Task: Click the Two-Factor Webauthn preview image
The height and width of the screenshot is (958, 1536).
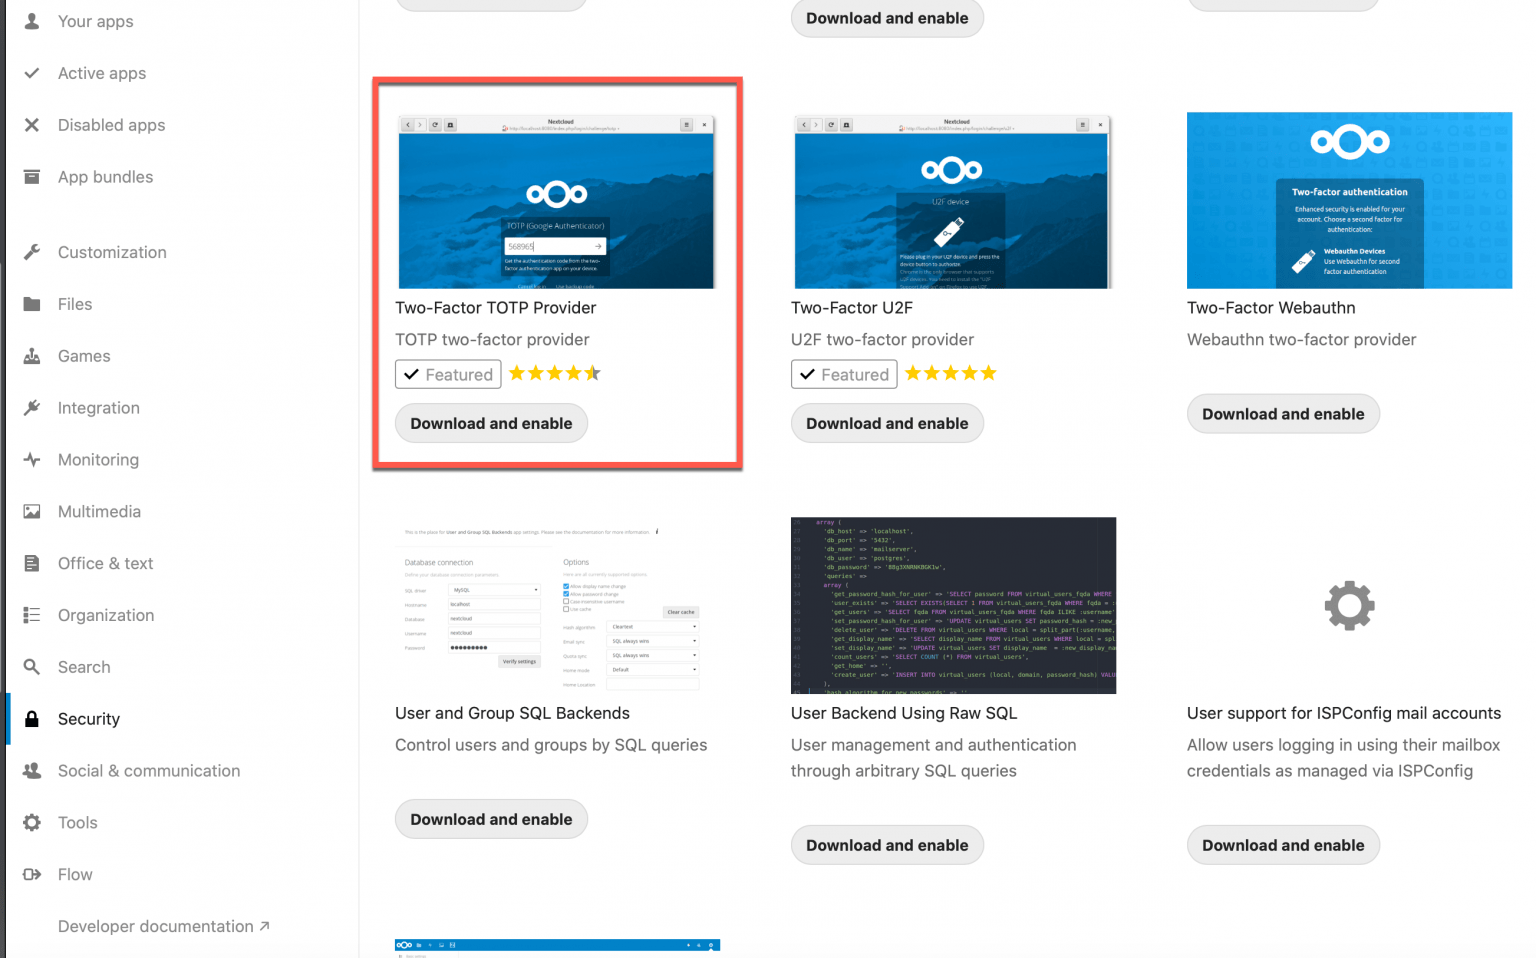Action: pyautogui.click(x=1349, y=200)
